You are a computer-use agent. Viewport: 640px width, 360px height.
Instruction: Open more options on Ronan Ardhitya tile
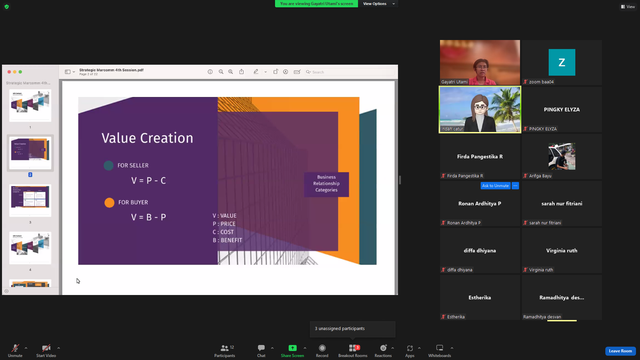point(515,186)
